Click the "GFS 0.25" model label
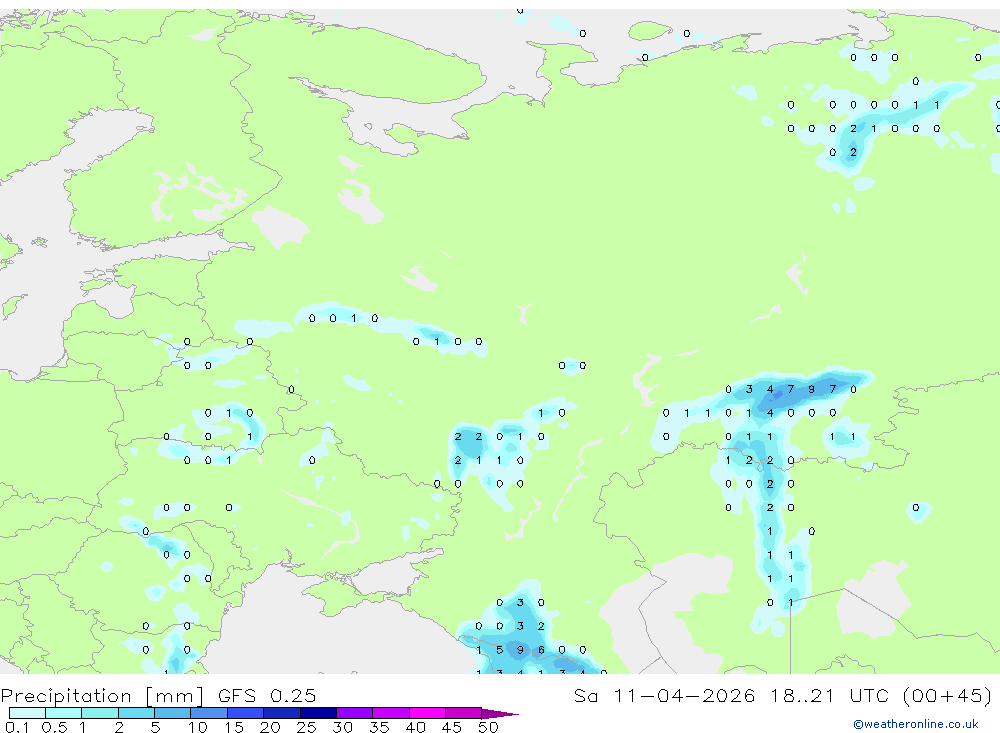The height and width of the screenshot is (733, 1000). 267,695
